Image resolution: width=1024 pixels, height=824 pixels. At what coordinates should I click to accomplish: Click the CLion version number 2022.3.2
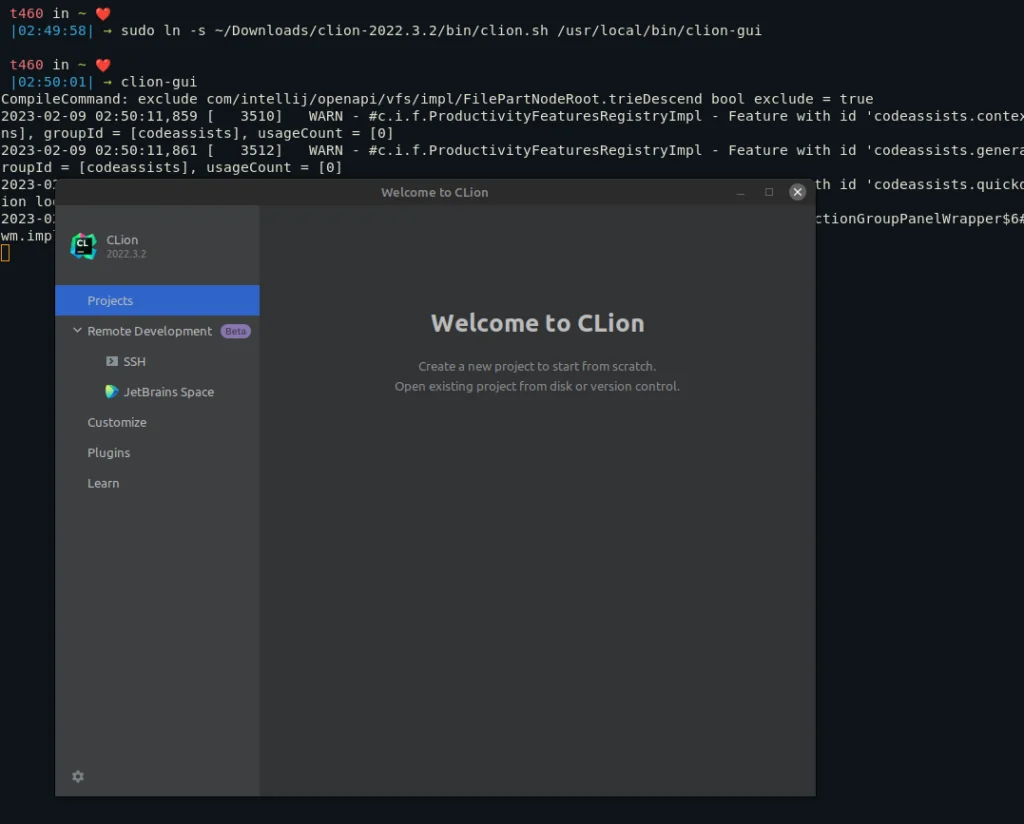coord(126,254)
